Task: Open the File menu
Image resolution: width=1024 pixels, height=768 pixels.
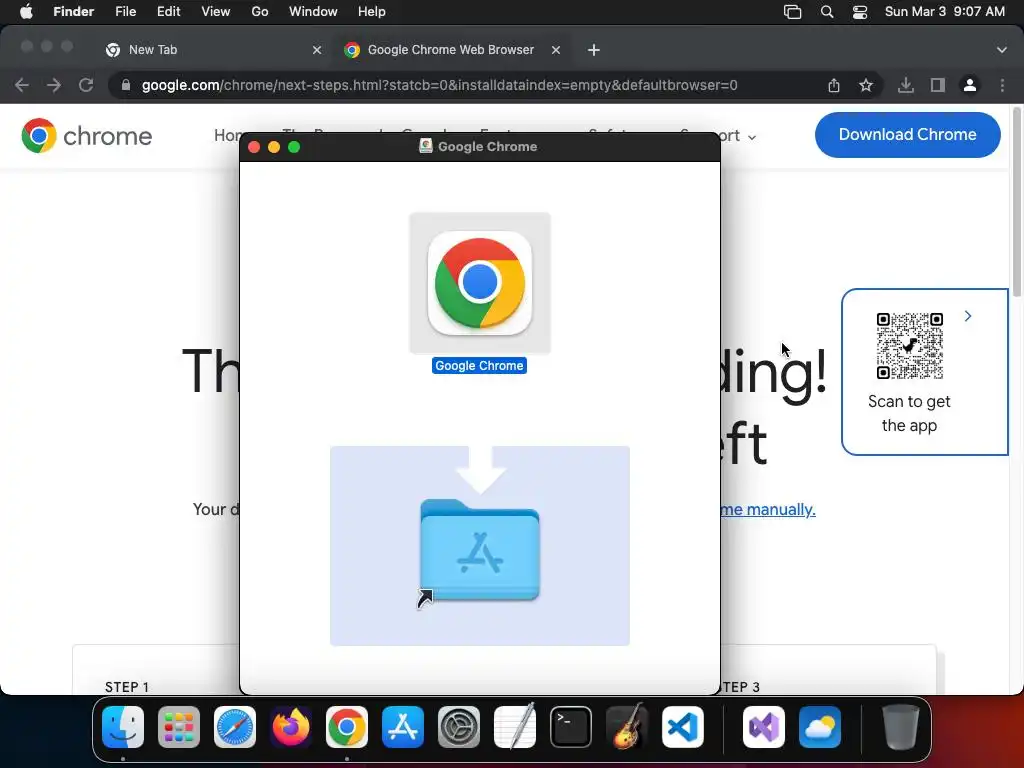Action: tap(125, 12)
